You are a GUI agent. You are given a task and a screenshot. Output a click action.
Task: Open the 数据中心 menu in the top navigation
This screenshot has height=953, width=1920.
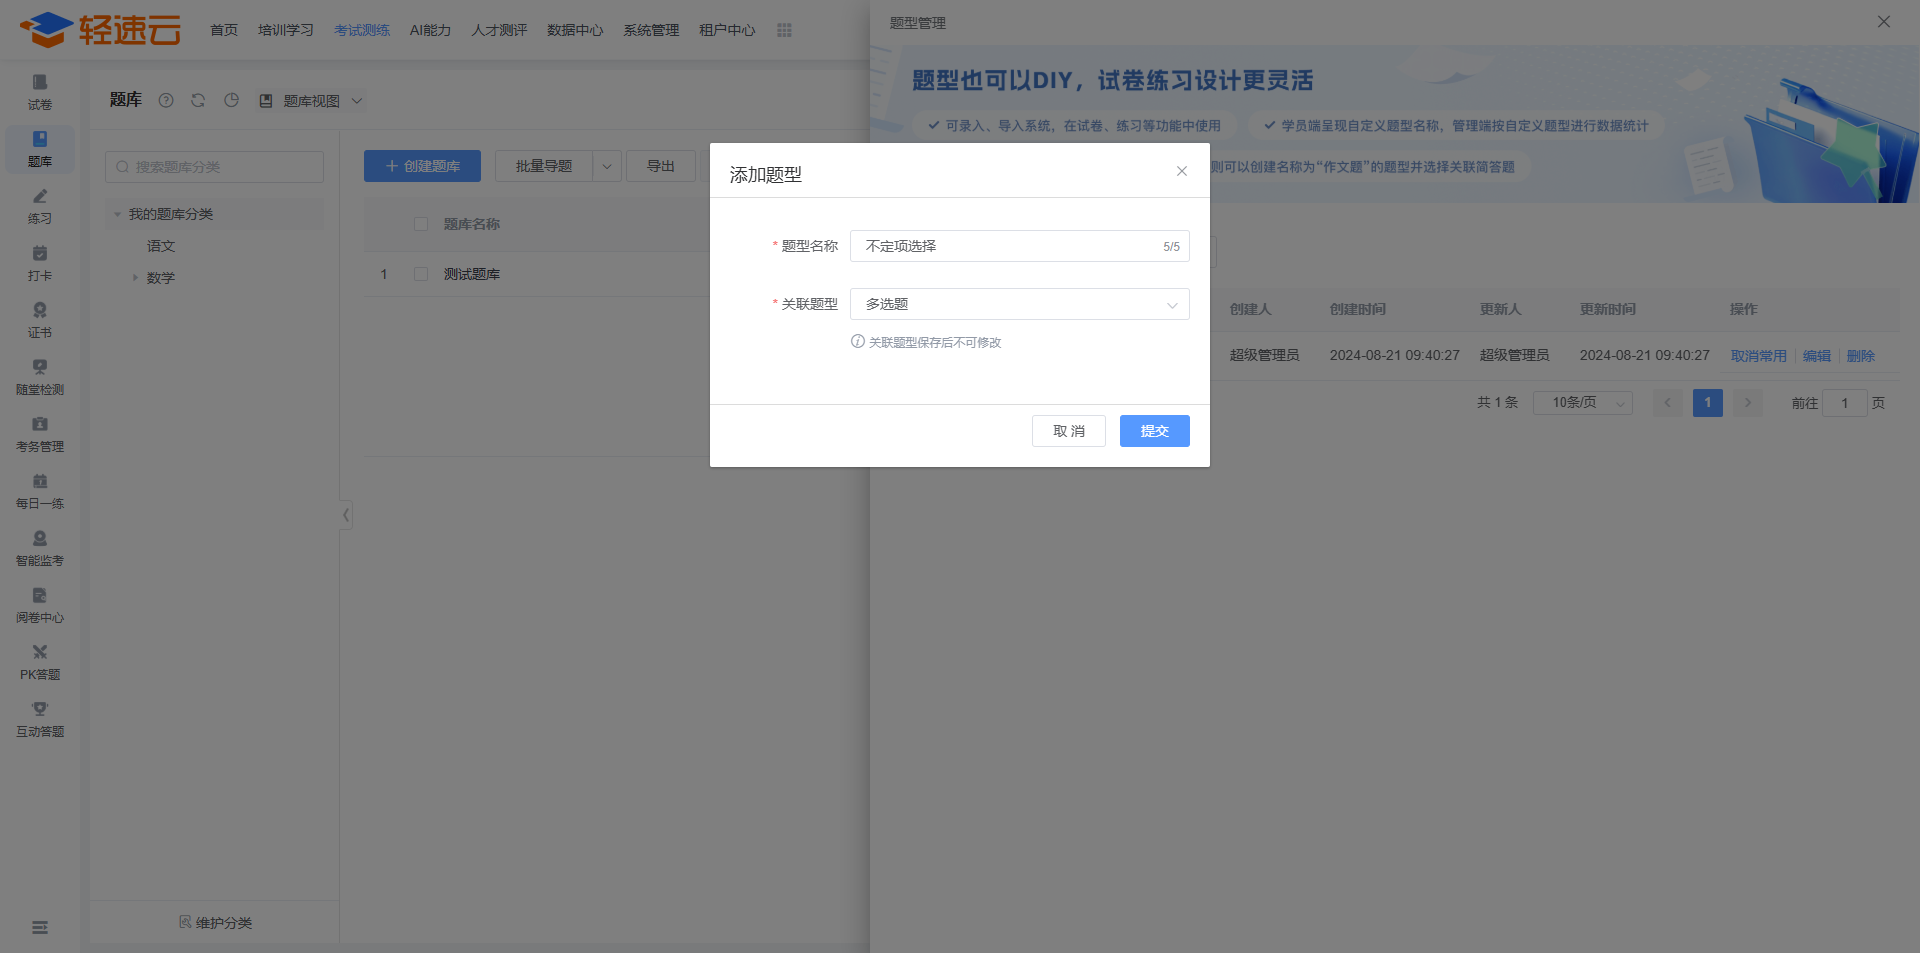pyautogui.click(x=575, y=30)
